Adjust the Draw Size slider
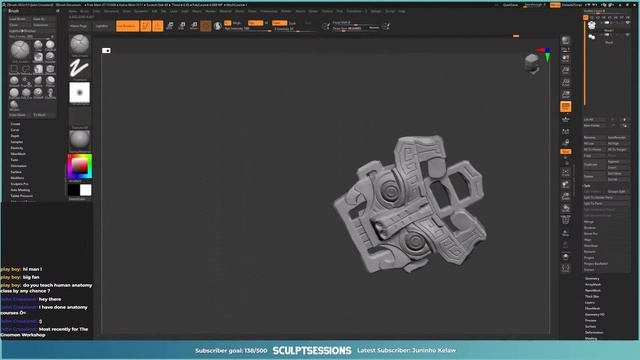The width and height of the screenshot is (640, 360). tap(356, 29)
